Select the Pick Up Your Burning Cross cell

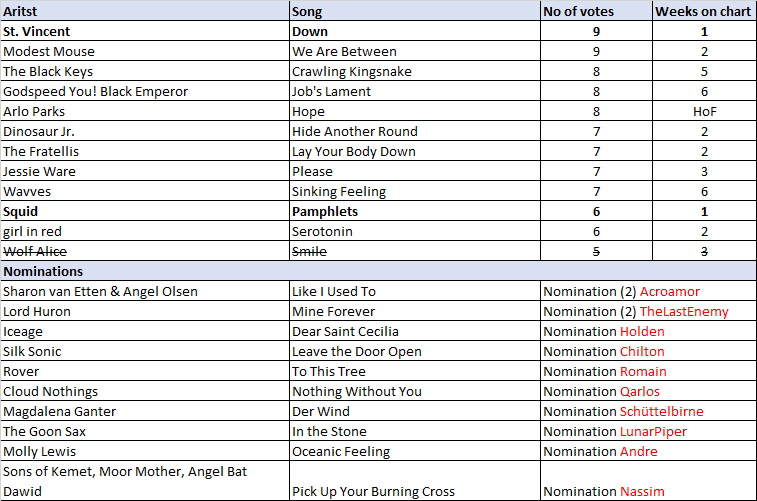tap(415, 481)
